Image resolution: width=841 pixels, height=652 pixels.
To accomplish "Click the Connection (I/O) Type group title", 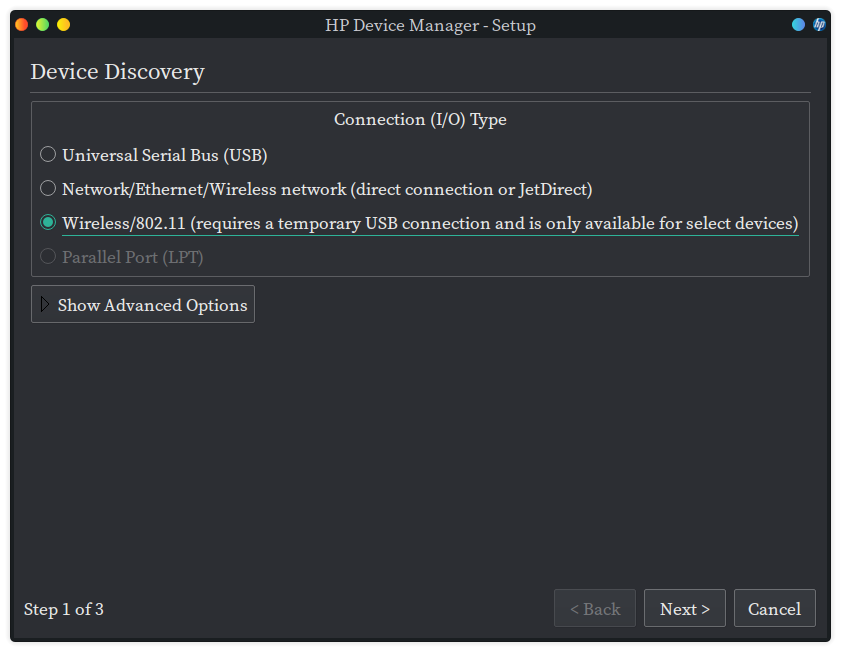I will coord(420,119).
